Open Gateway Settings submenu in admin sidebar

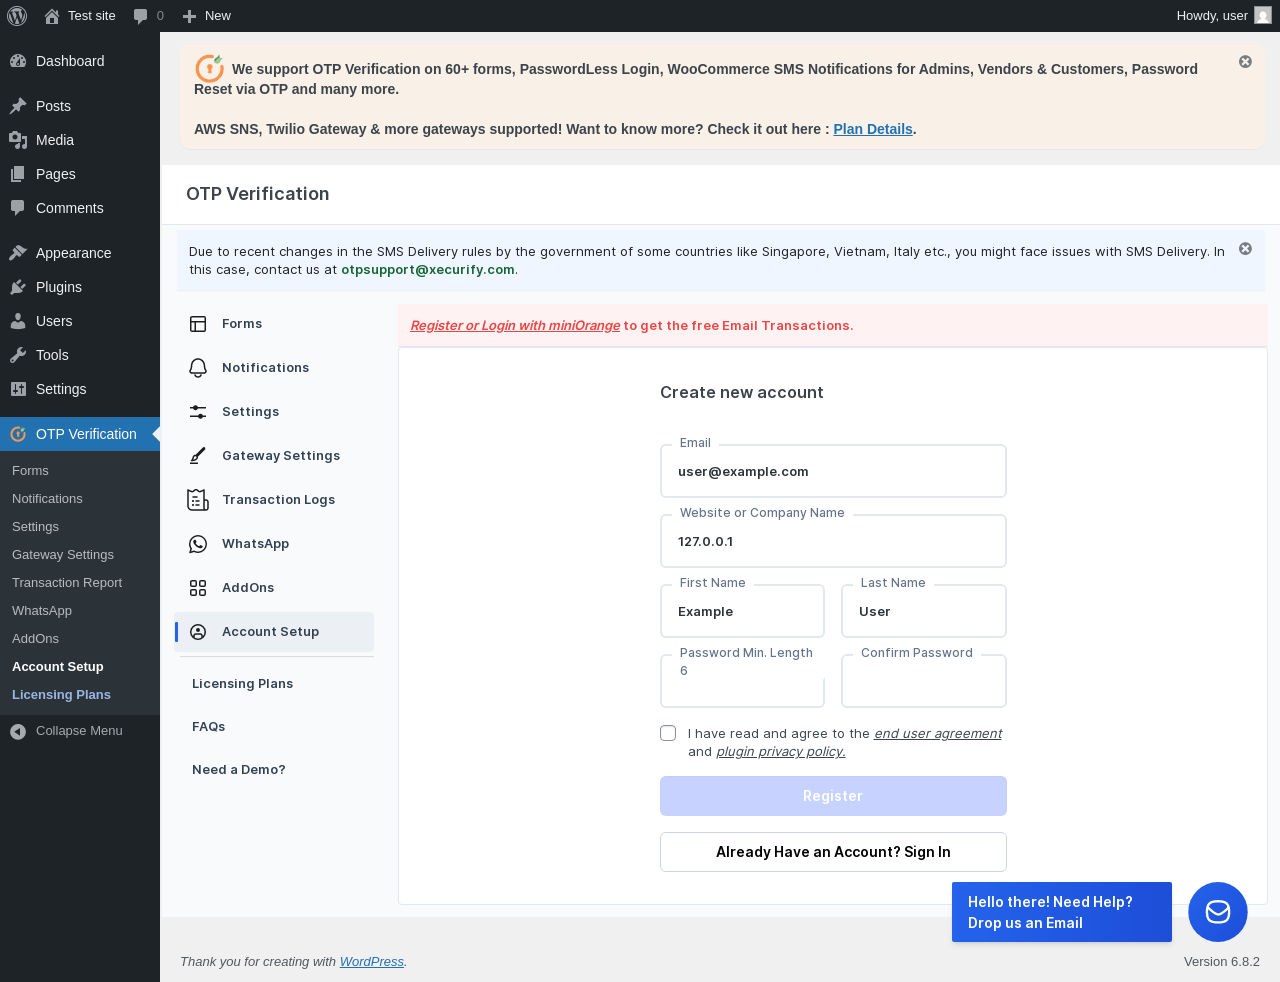[x=80, y=555]
